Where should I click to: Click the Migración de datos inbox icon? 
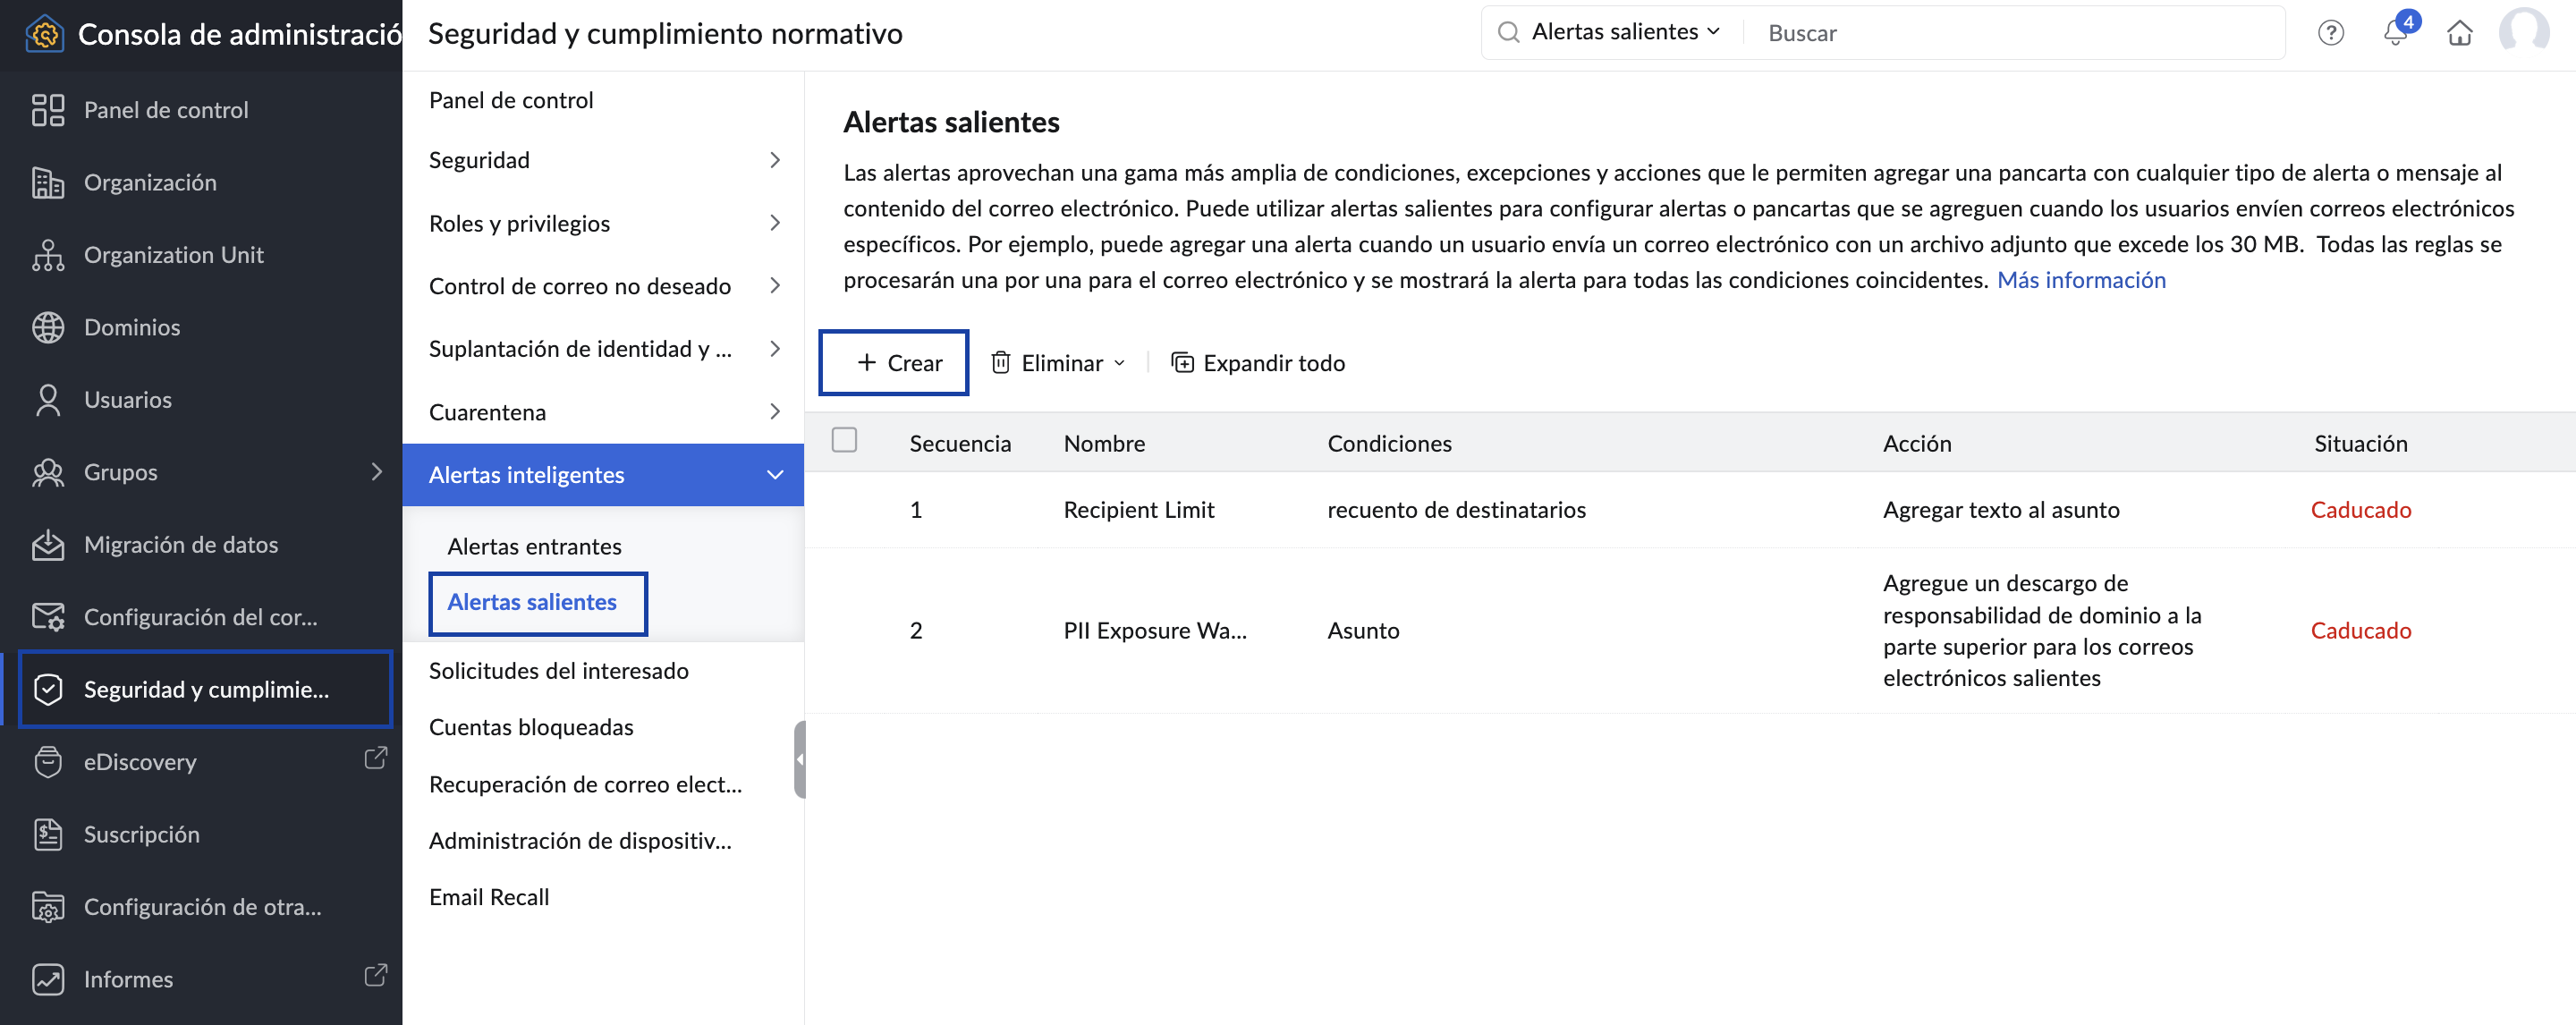tap(47, 545)
